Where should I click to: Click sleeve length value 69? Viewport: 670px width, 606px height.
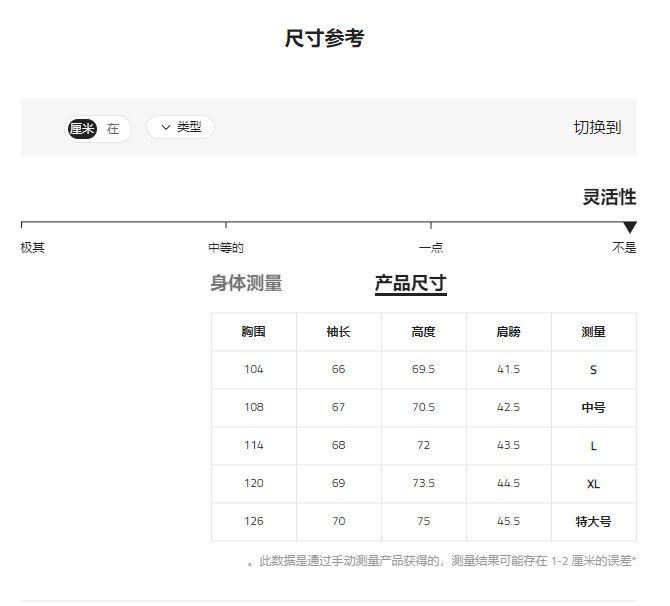tap(338, 483)
